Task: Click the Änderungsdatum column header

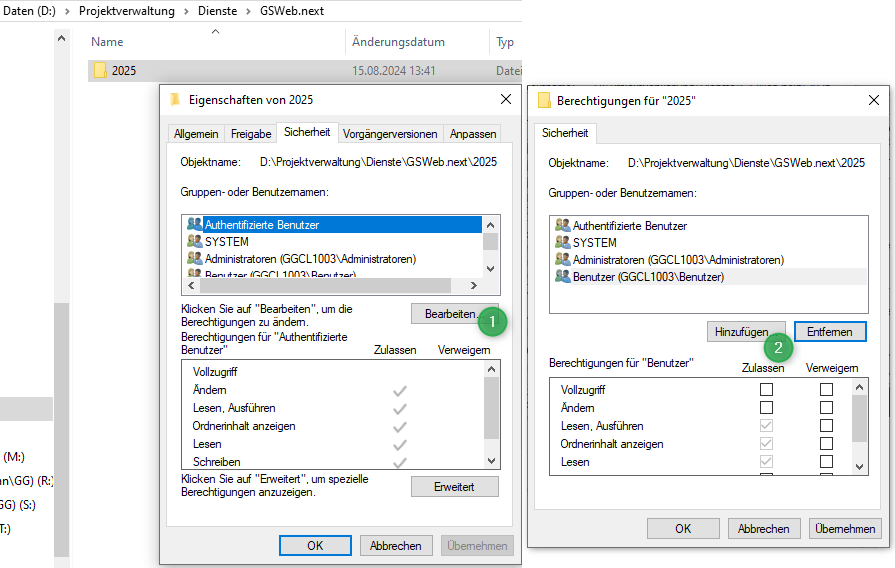Action: (398, 42)
